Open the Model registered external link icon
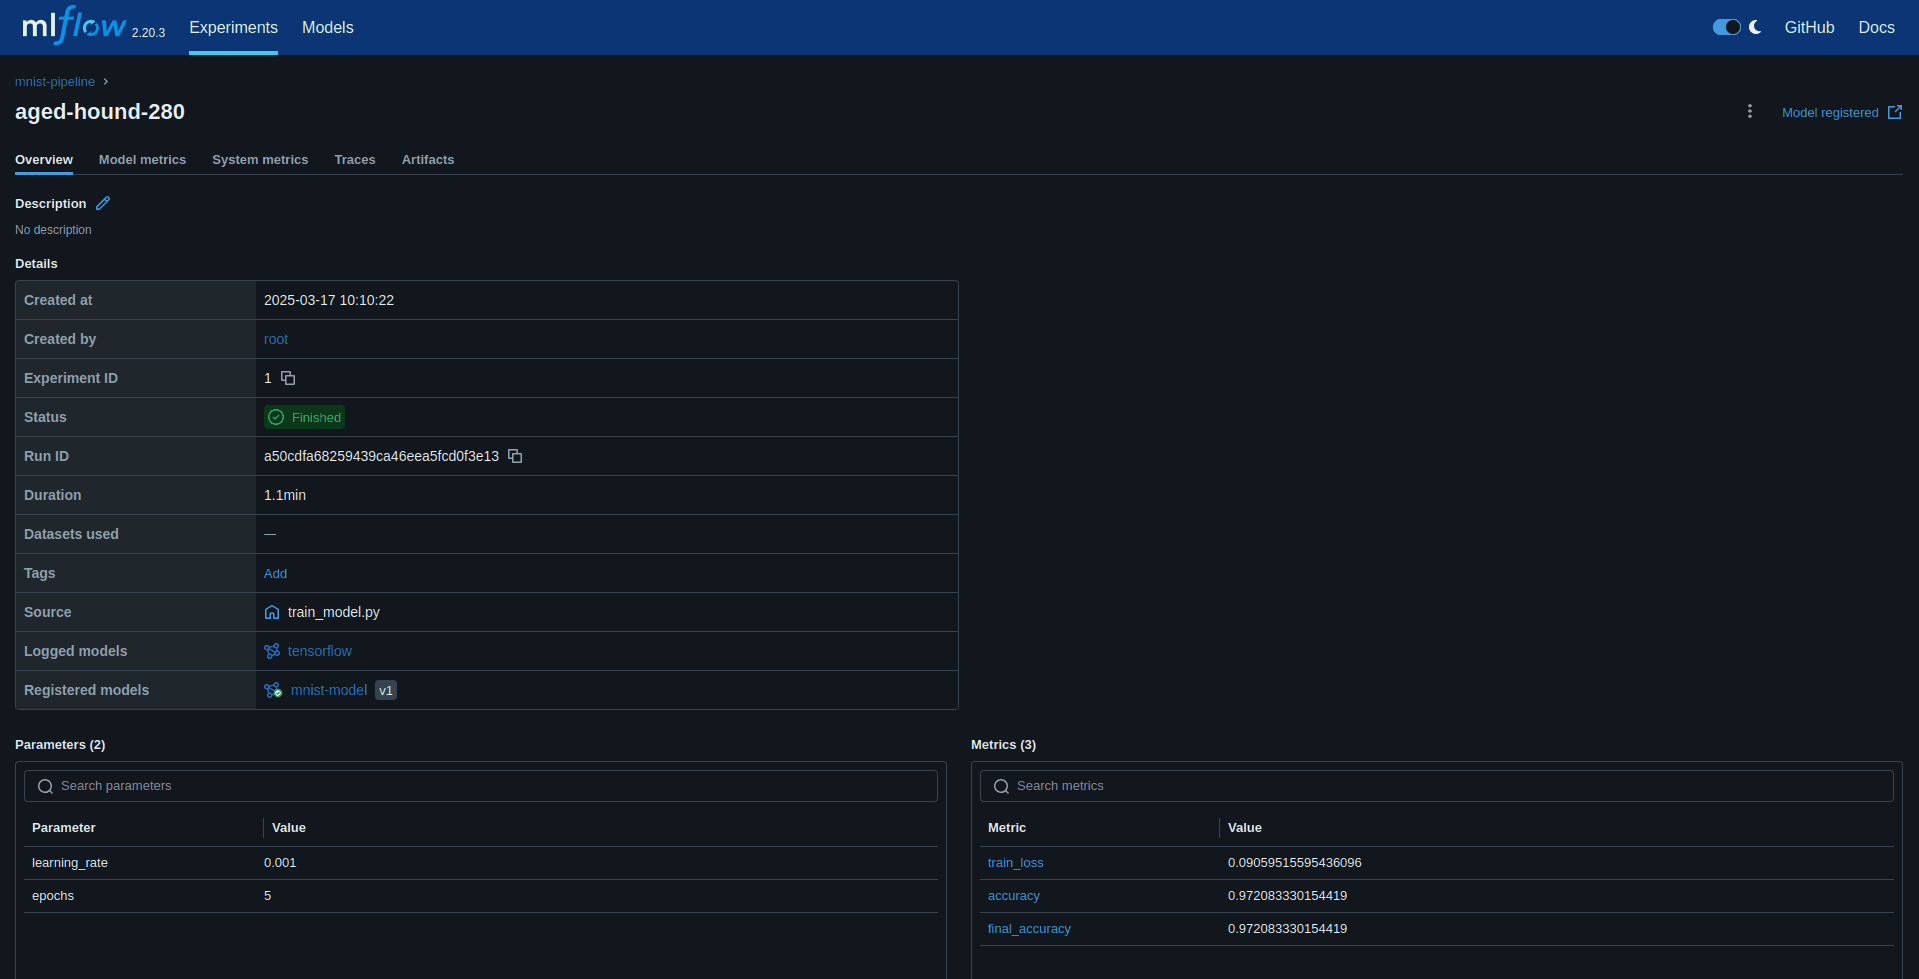This screenshot has height=979, width=1919. (x=1896, y=112)
